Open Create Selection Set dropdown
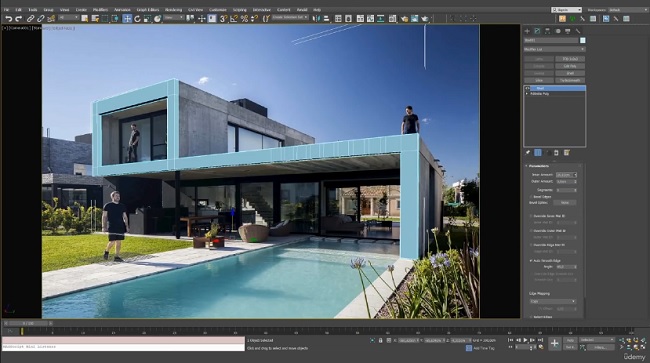This screenshot has width=650, height=363. 290,18
